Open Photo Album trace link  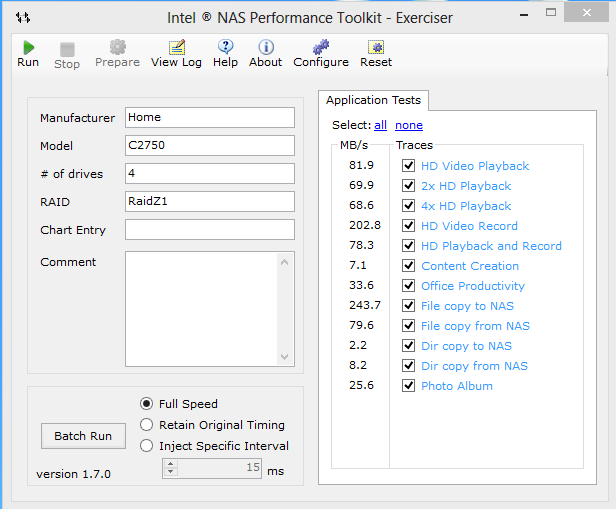(x=457, y=386)
